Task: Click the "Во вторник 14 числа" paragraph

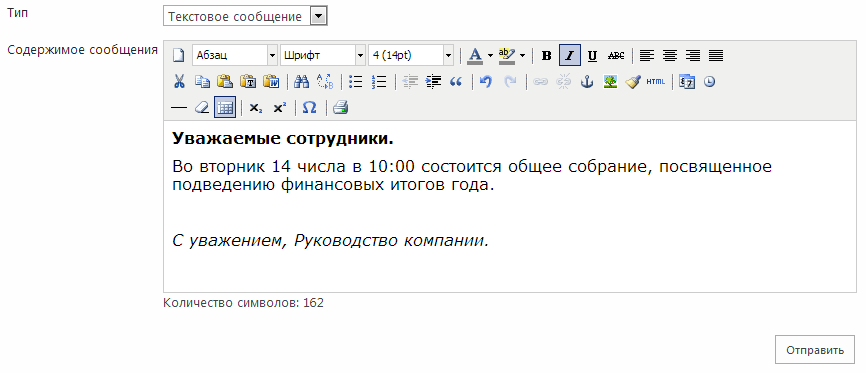Action: [472, 175]
